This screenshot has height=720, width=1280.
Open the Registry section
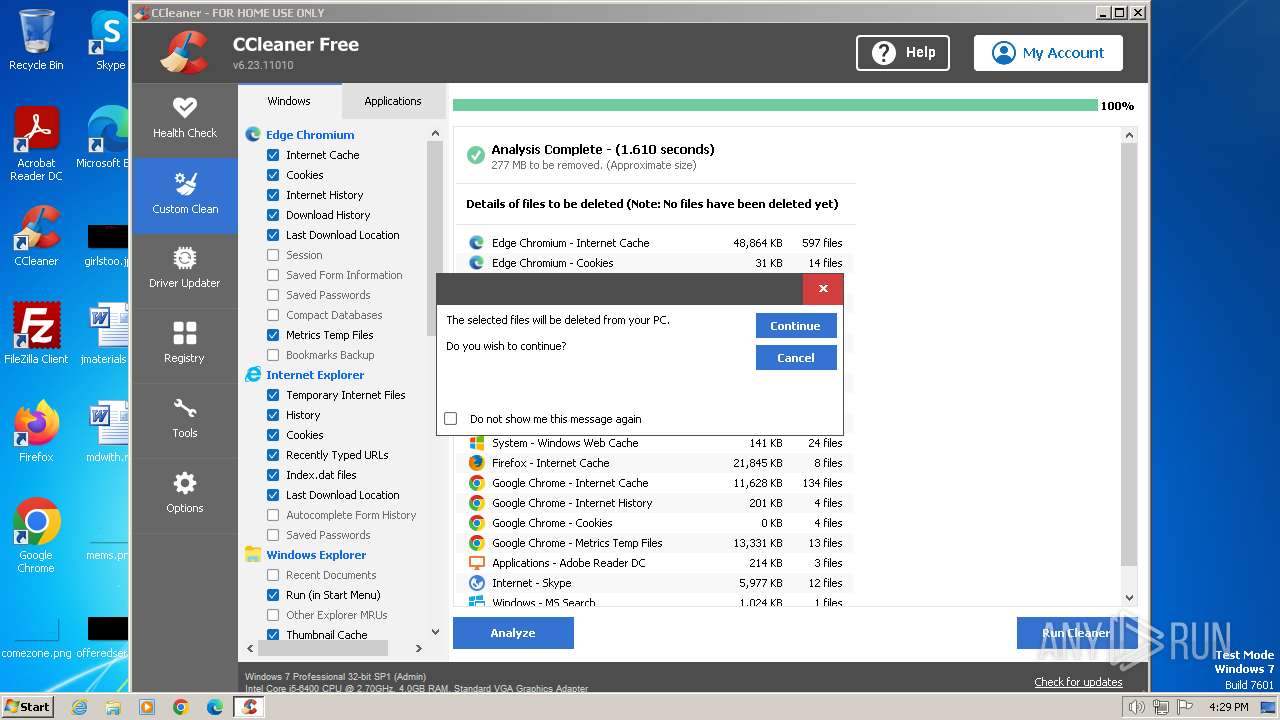pos(184,344)
